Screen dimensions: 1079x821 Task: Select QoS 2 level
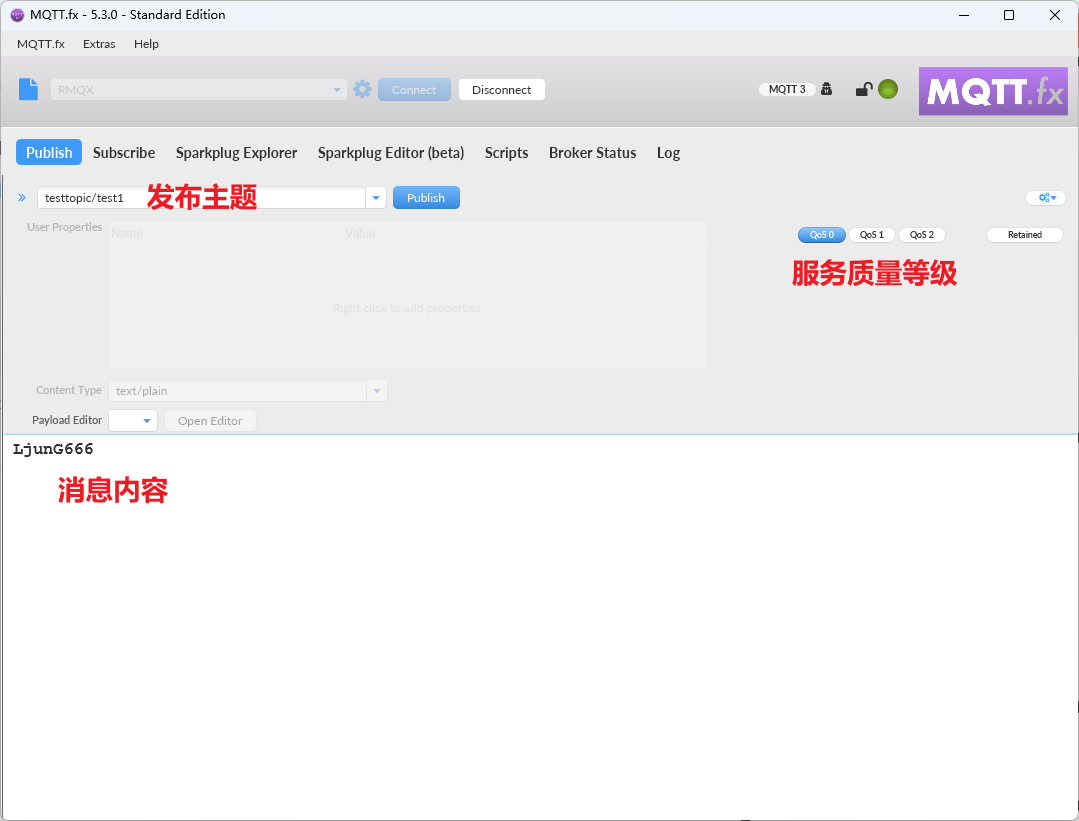(x=922, y=235)
